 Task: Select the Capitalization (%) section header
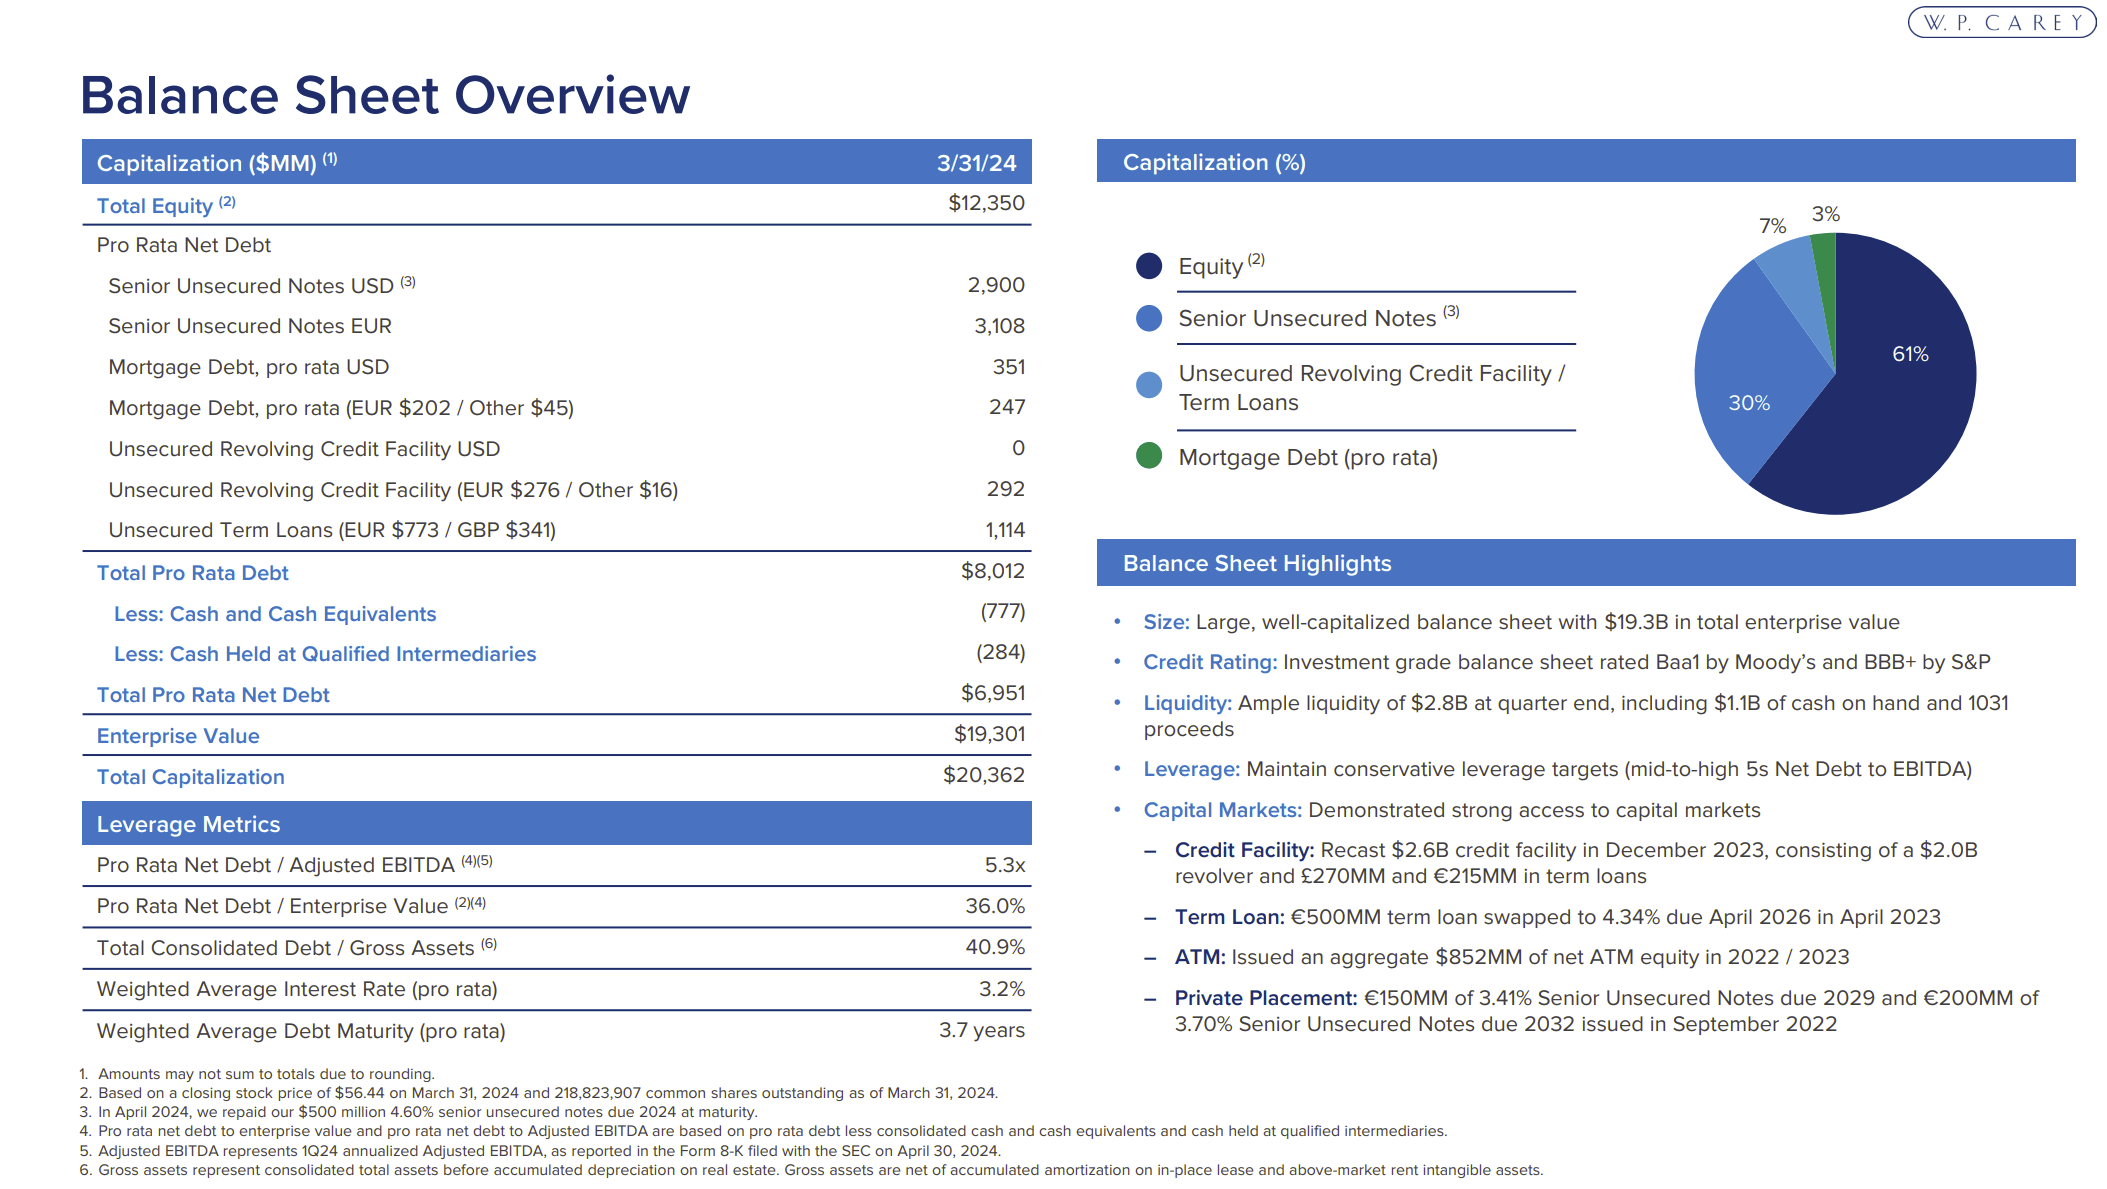(x=1586, y=161)
